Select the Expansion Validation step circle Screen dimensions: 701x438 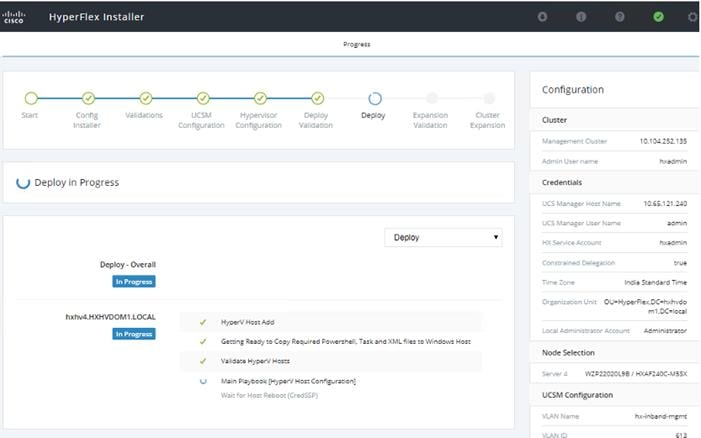click(x=431, y=98)
